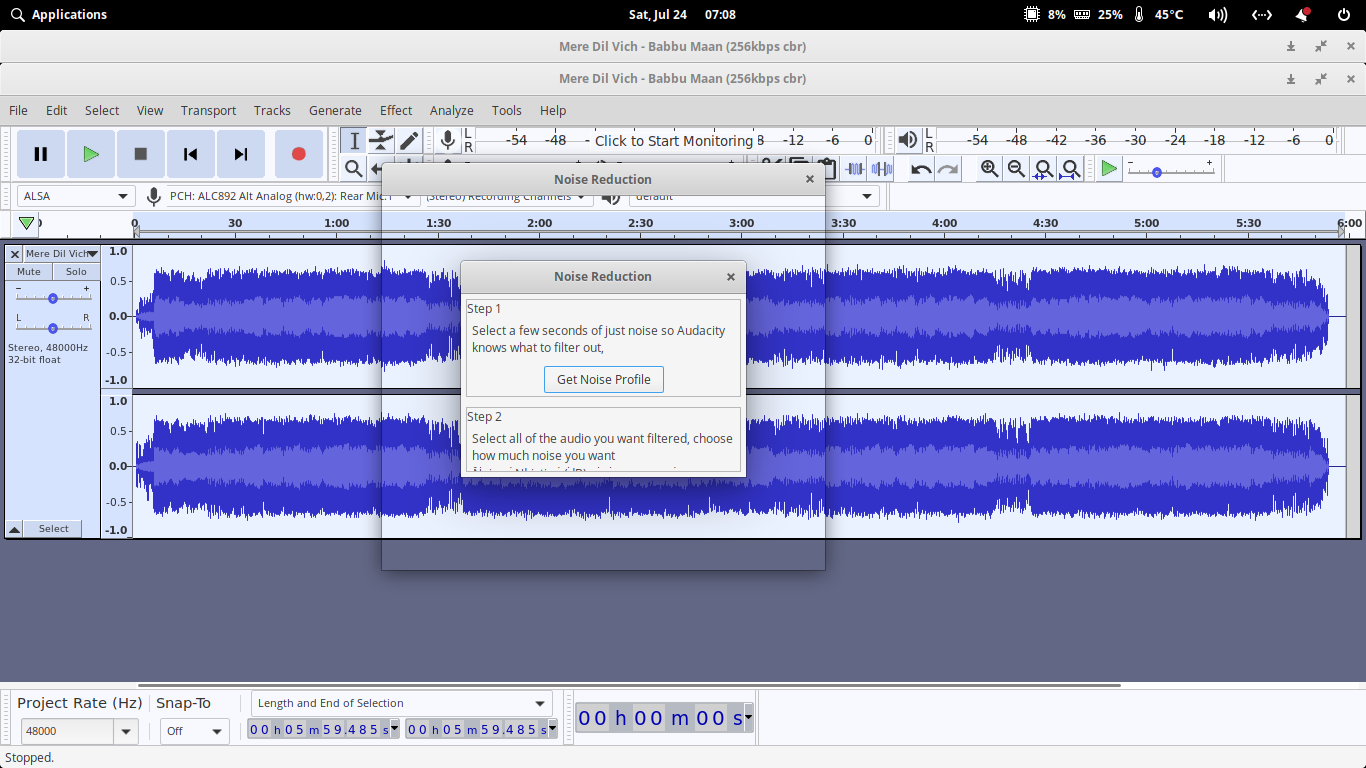The width and height of the screenshot is (1366, 768).
Task: Open the ALSA audio host dropdown
Action: 75,195
